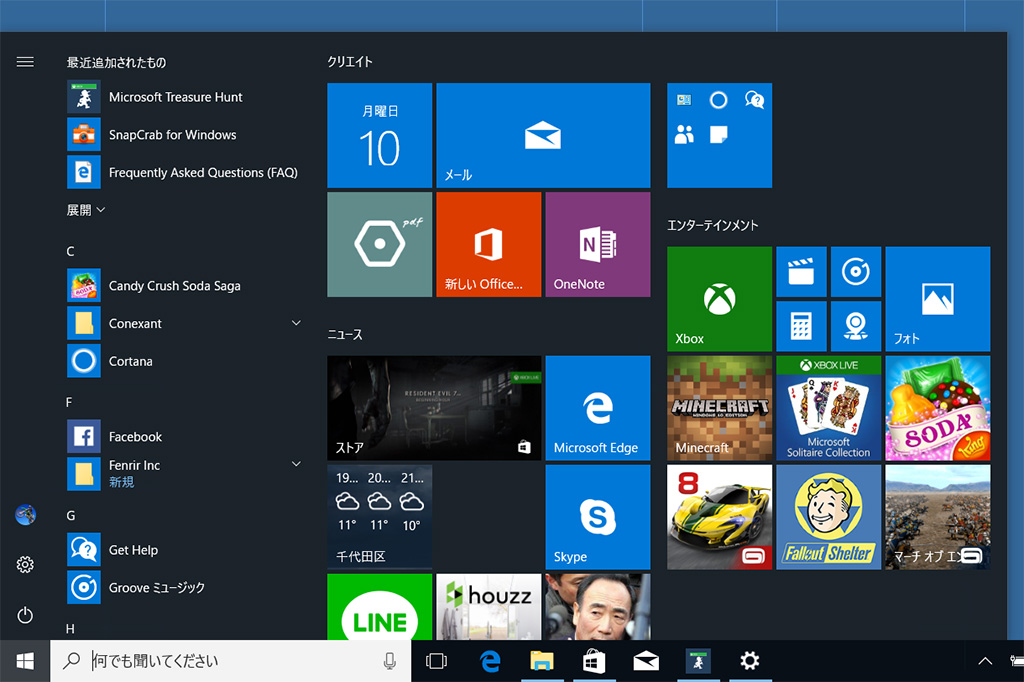Select Groove ミュージック in app list

[156, 588]
